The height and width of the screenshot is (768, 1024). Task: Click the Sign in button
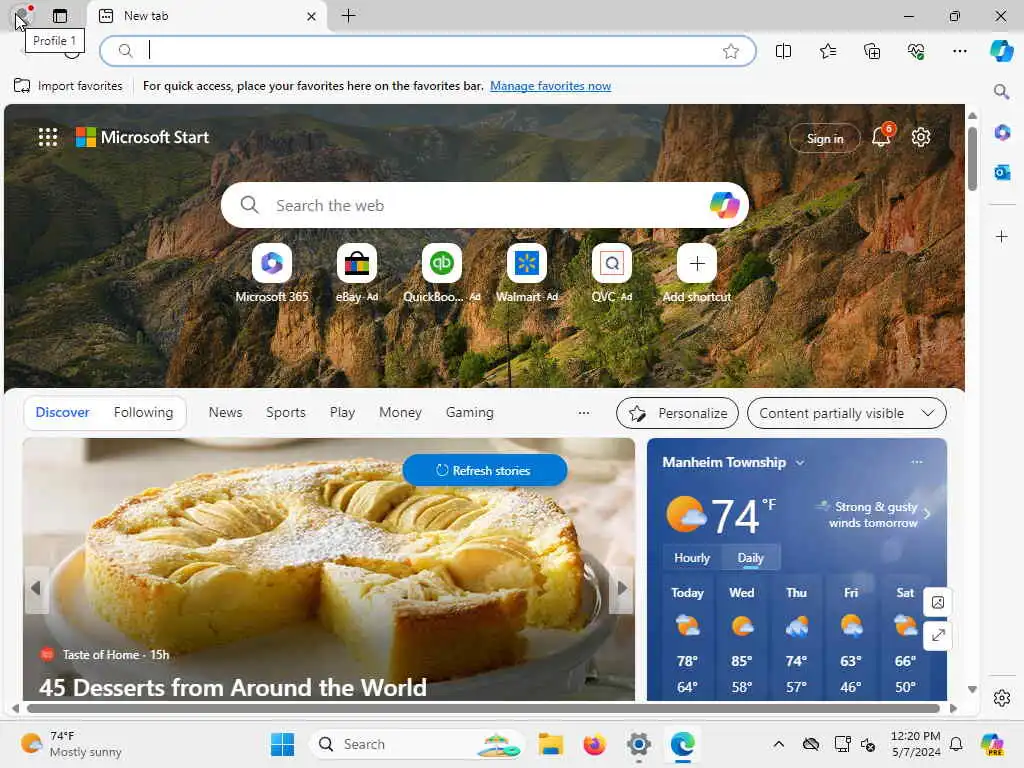(825, 138)
